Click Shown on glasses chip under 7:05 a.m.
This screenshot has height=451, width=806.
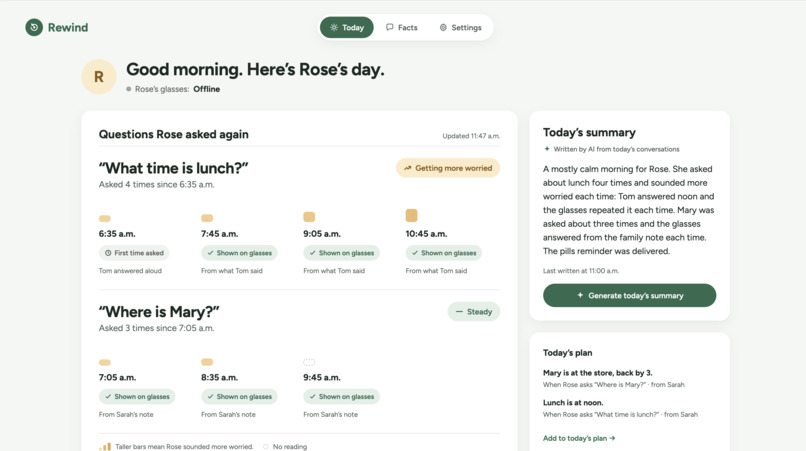pyautogui.click(x=137, y=396)
